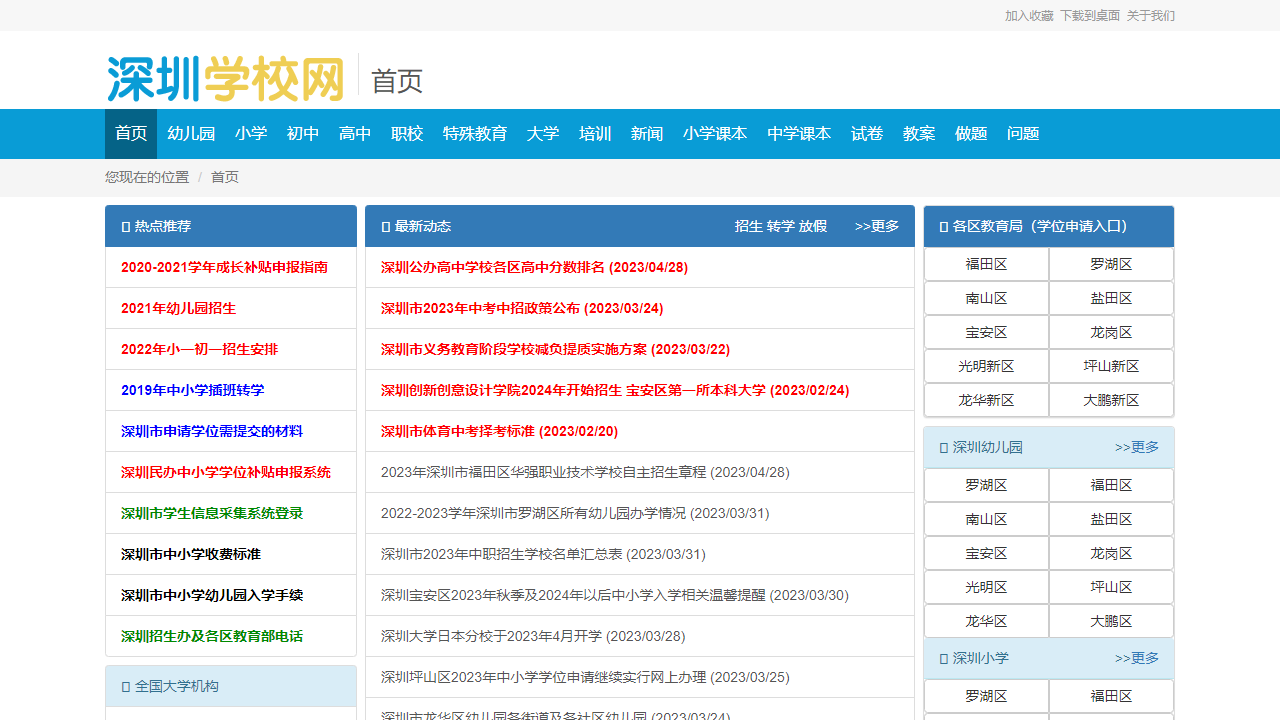The height and width of the screenshot is (720, 1280).
Task: Click the 深圳学校网 site logo
Action: (225, 79)
